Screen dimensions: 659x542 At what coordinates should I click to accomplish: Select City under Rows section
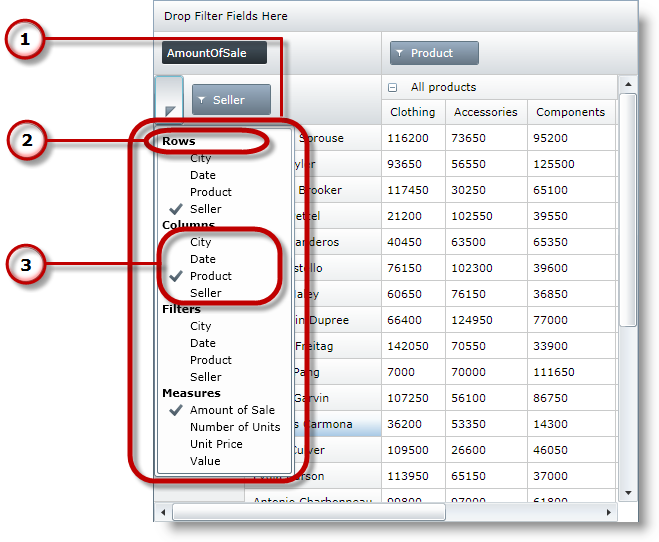click(x=200, y=158)
